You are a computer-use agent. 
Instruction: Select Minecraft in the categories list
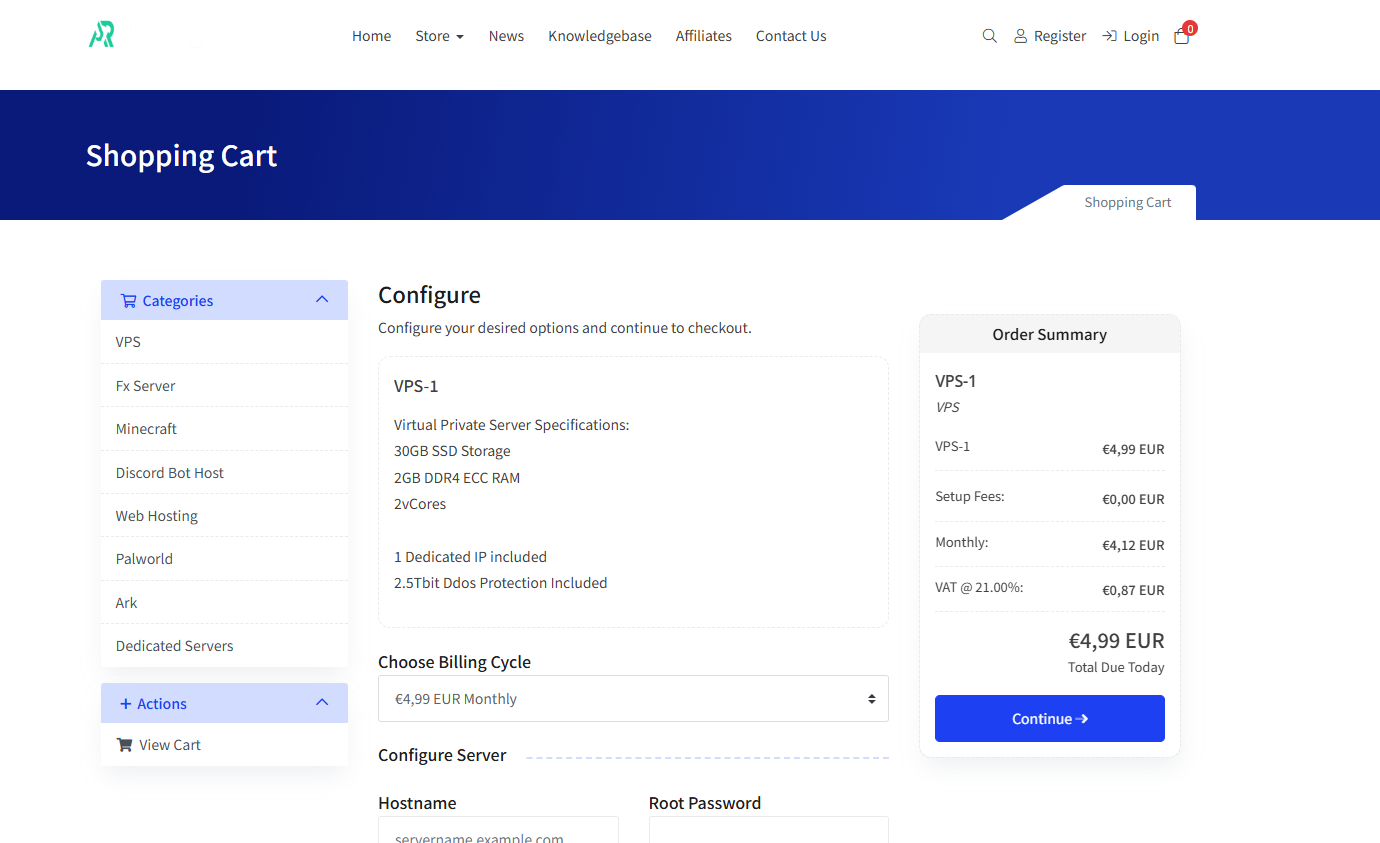coord(146,429)
